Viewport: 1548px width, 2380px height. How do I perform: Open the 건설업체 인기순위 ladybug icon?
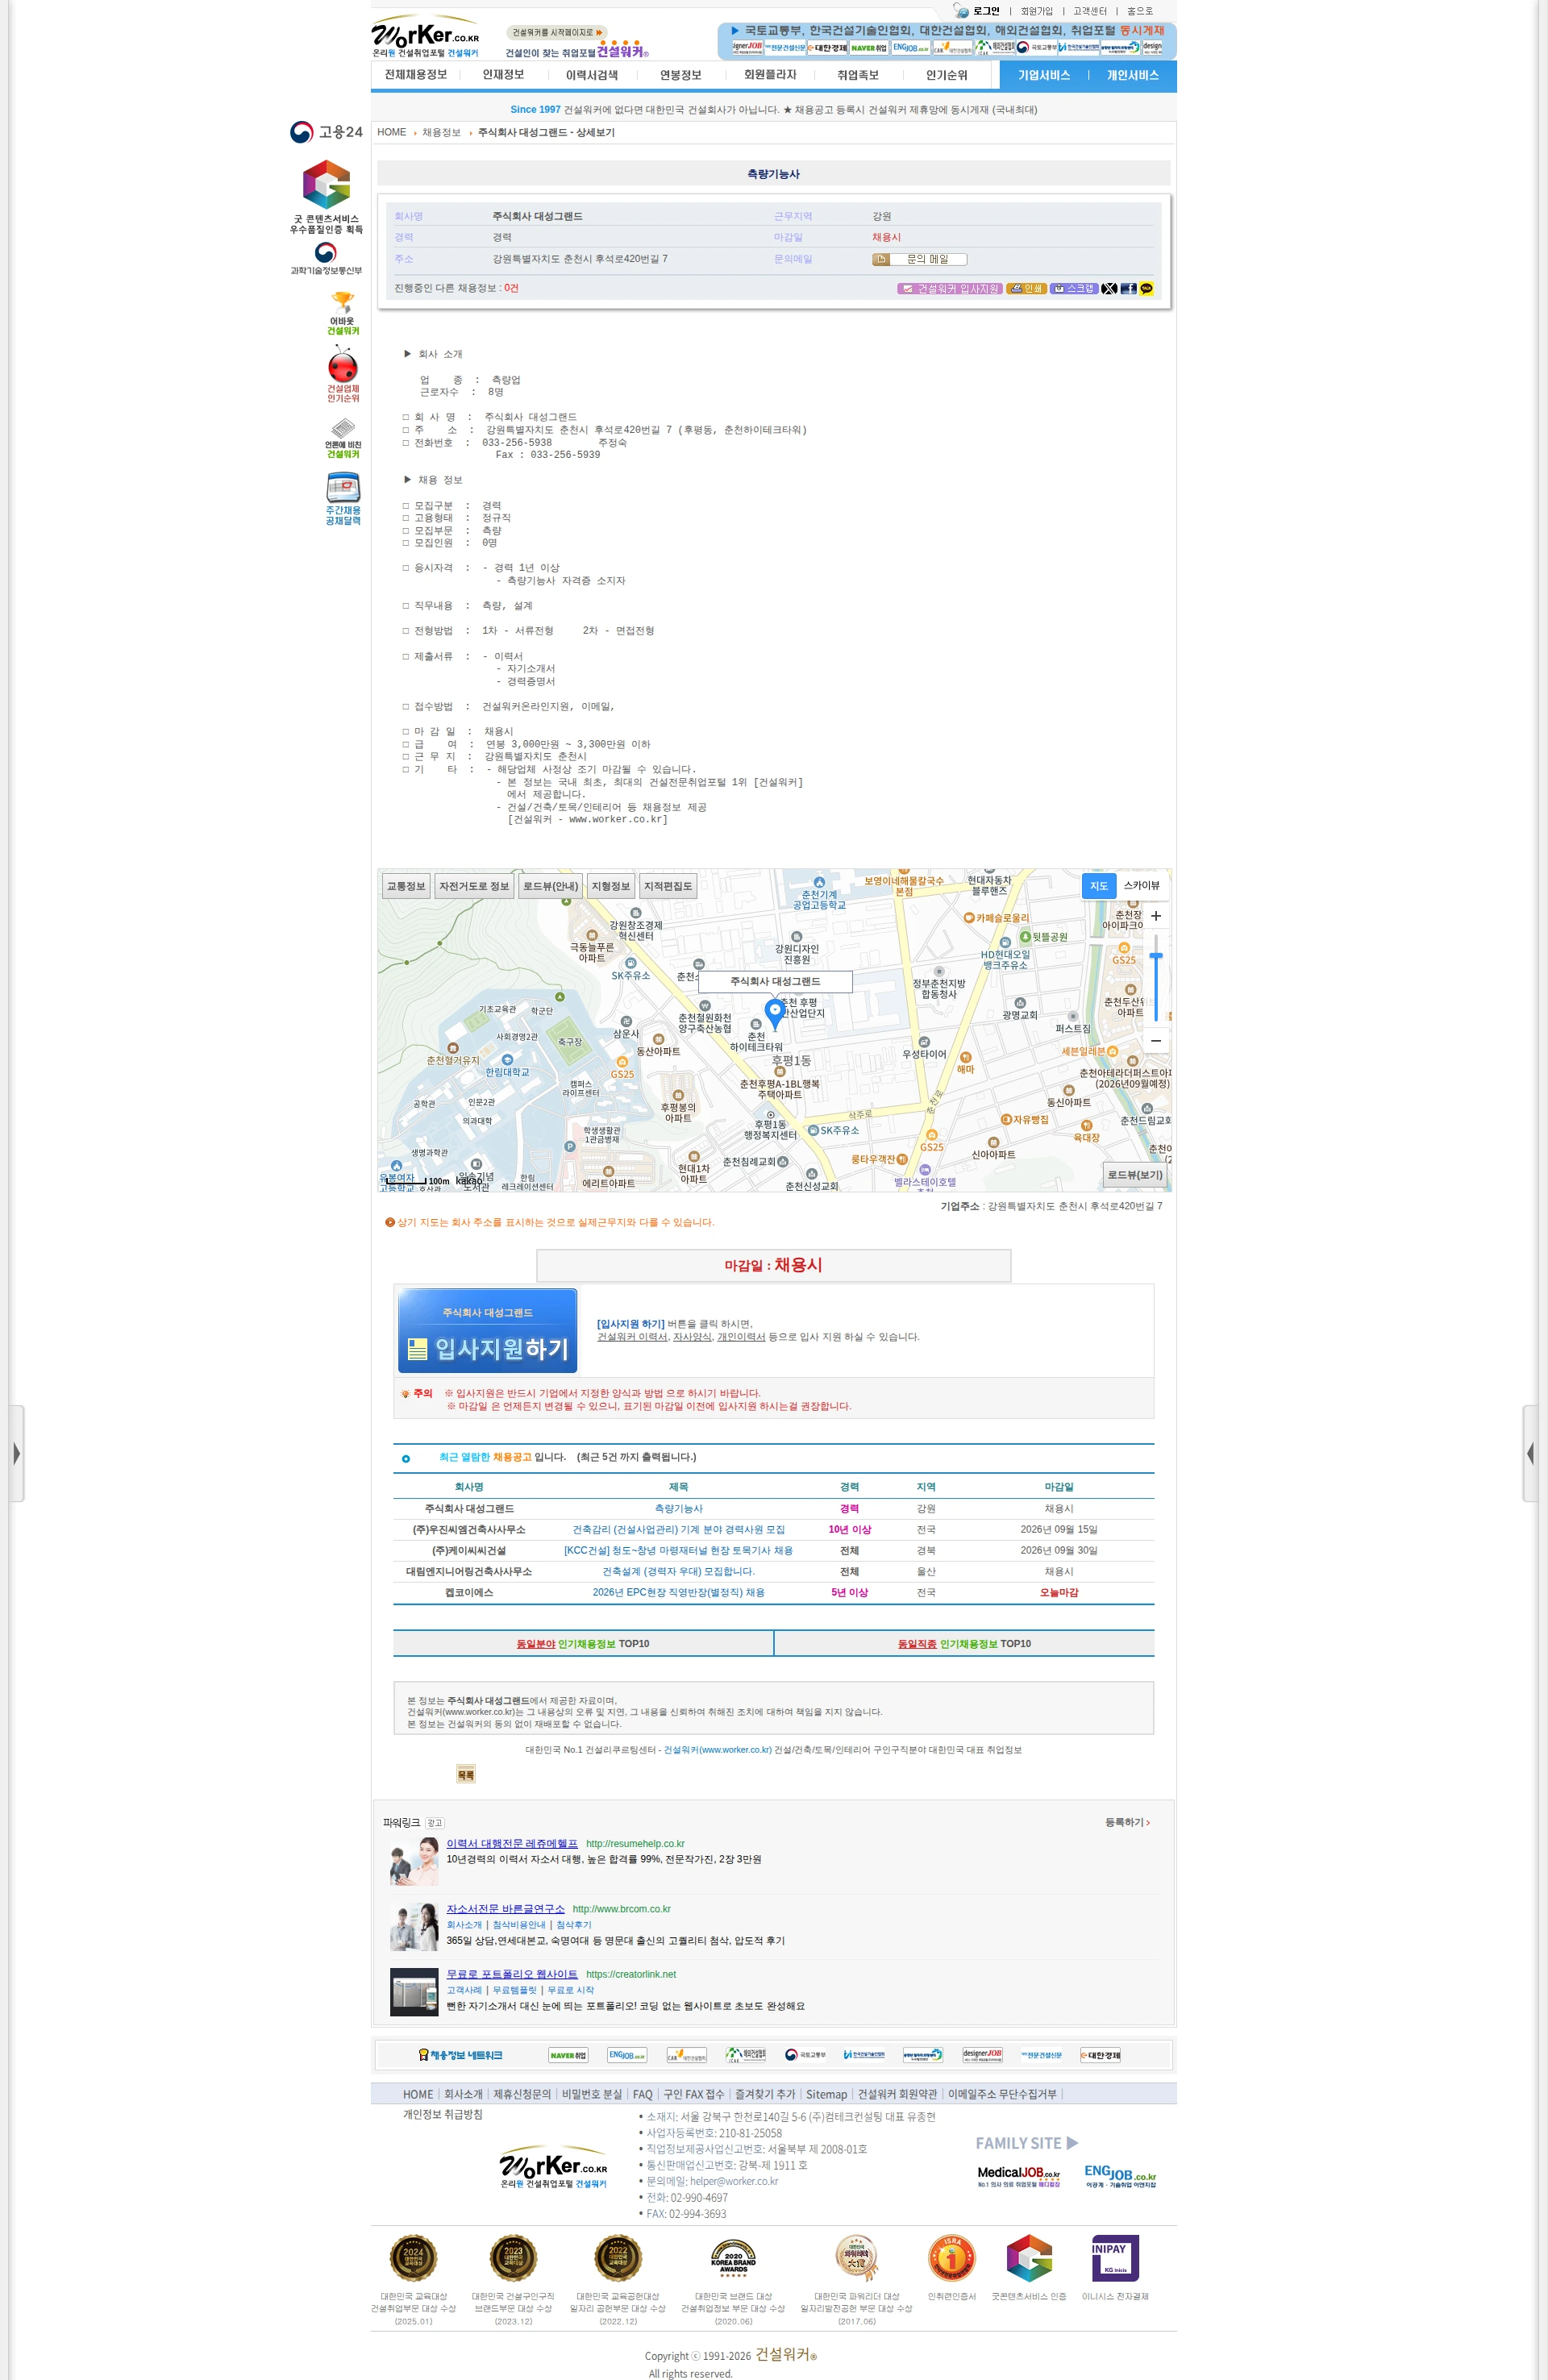pos(343,374)
